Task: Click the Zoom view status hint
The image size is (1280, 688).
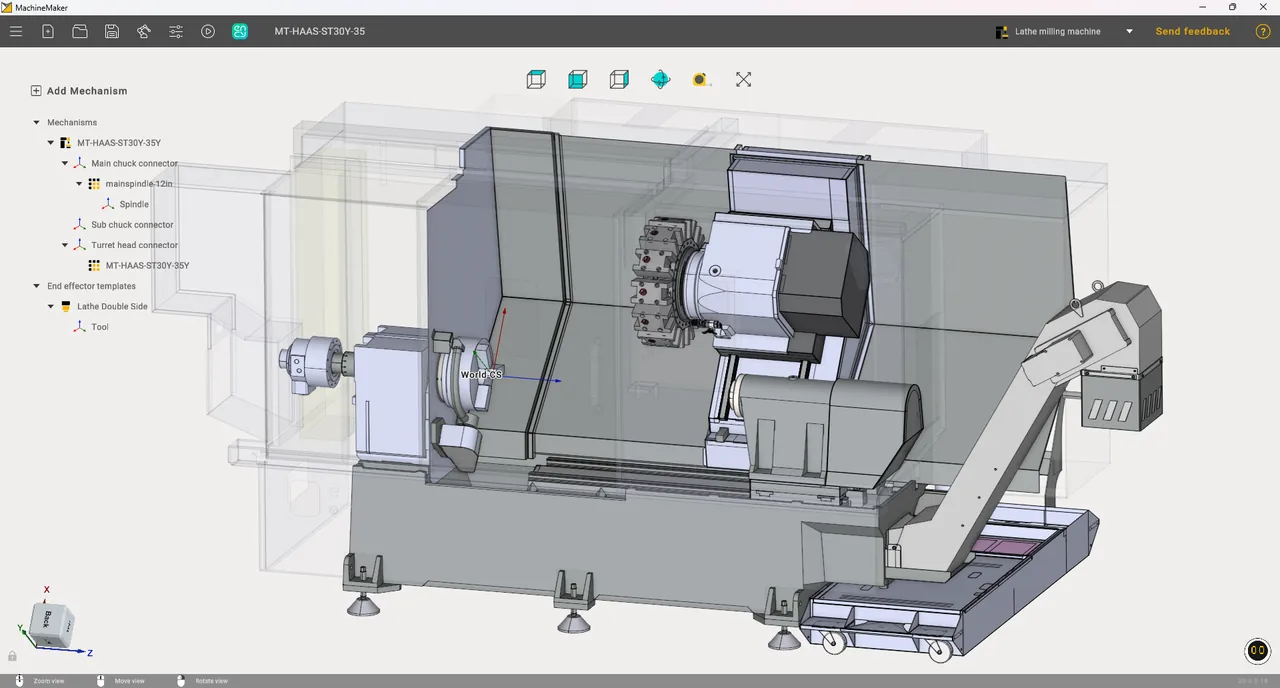Action: (49, 681)
